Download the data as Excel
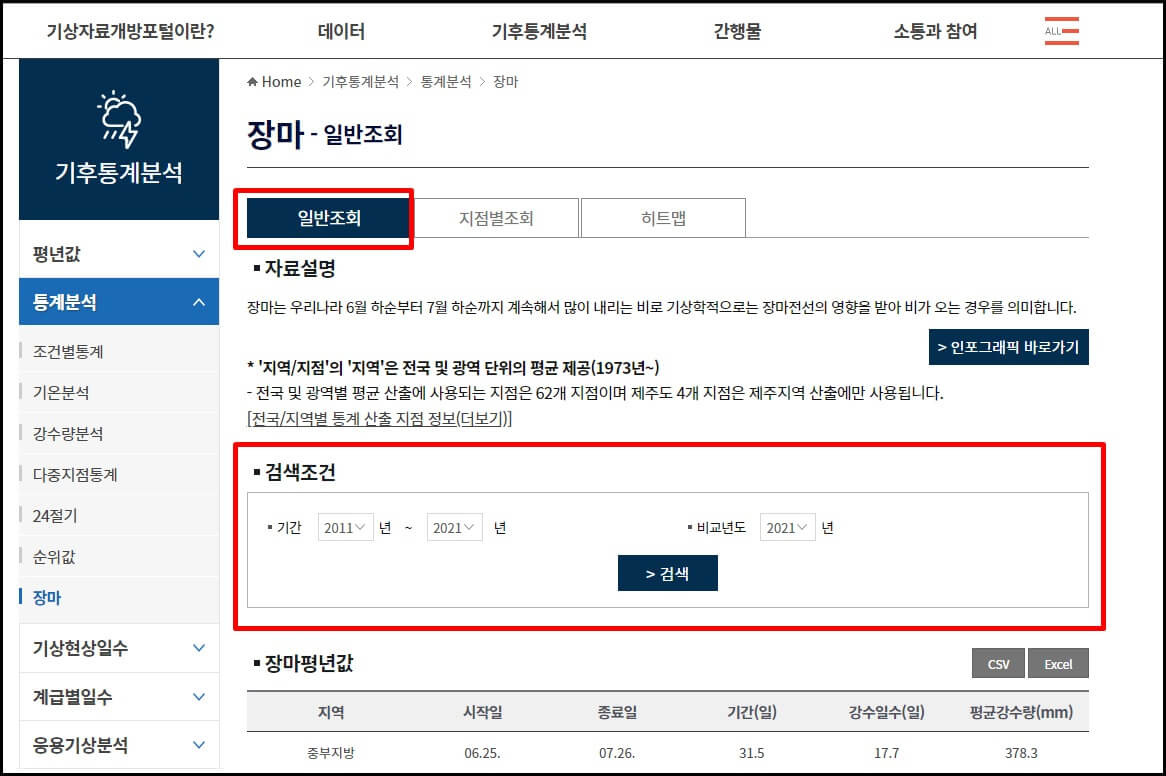 coord(1058,663)
